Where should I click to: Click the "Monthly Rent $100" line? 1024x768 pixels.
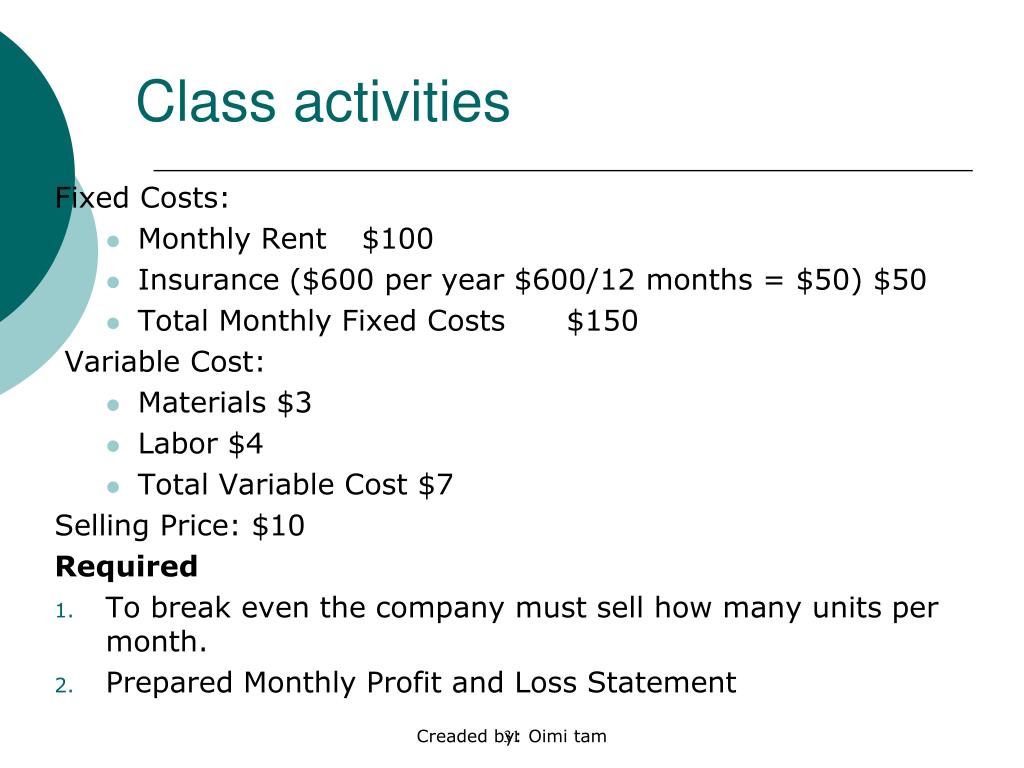[x=285, y=239]
